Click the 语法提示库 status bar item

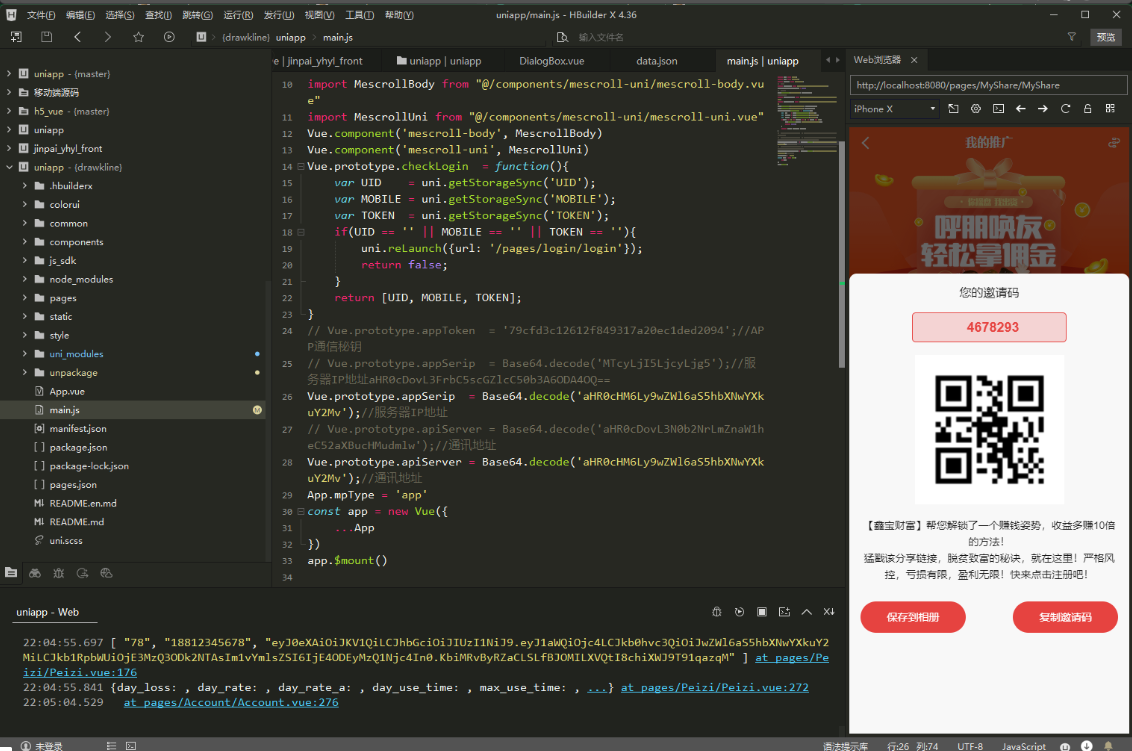coord(845,747)
